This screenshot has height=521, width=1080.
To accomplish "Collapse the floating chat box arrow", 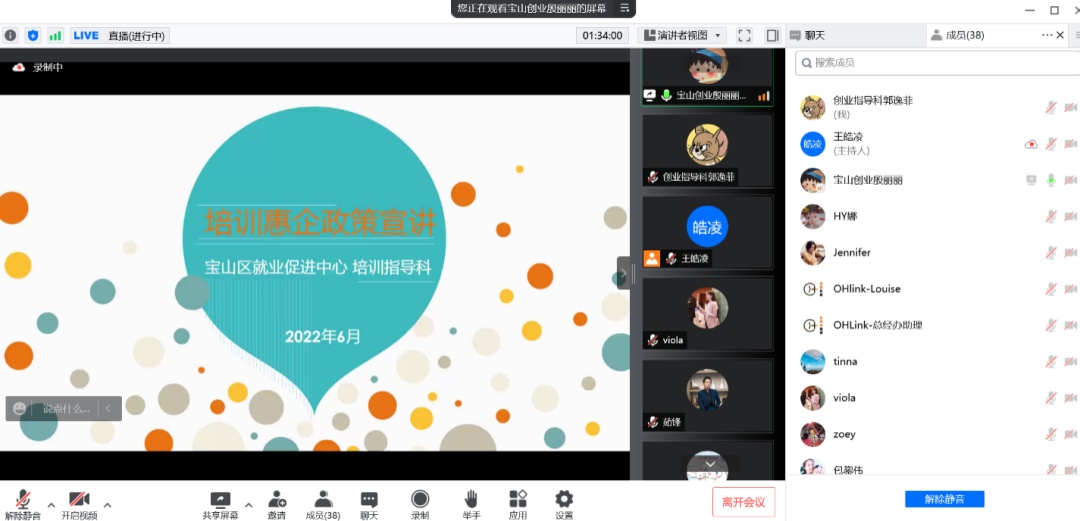I will click(107, 409).
